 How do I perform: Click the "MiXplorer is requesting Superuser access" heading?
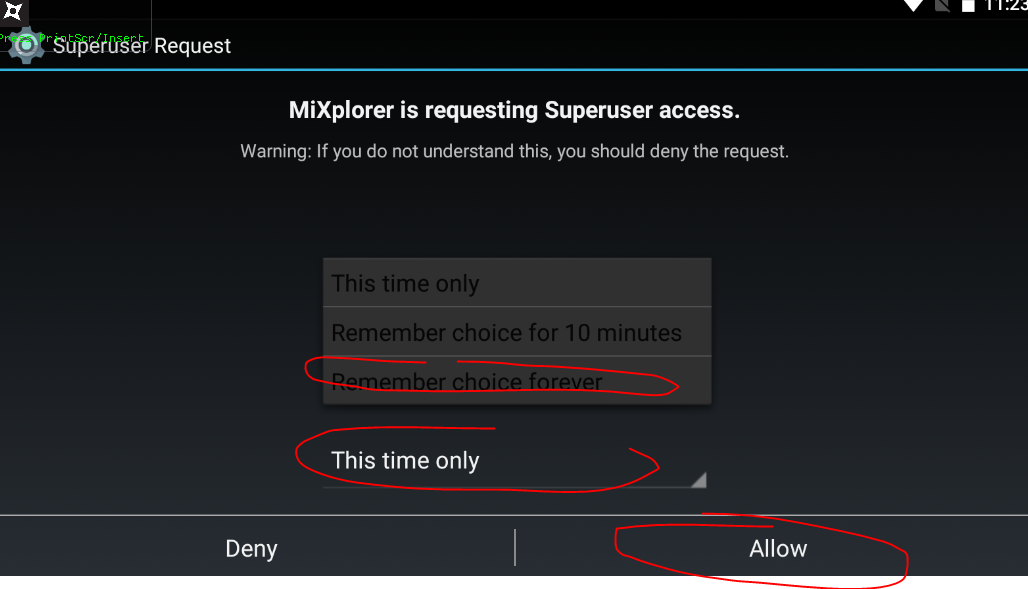(514, 110)
